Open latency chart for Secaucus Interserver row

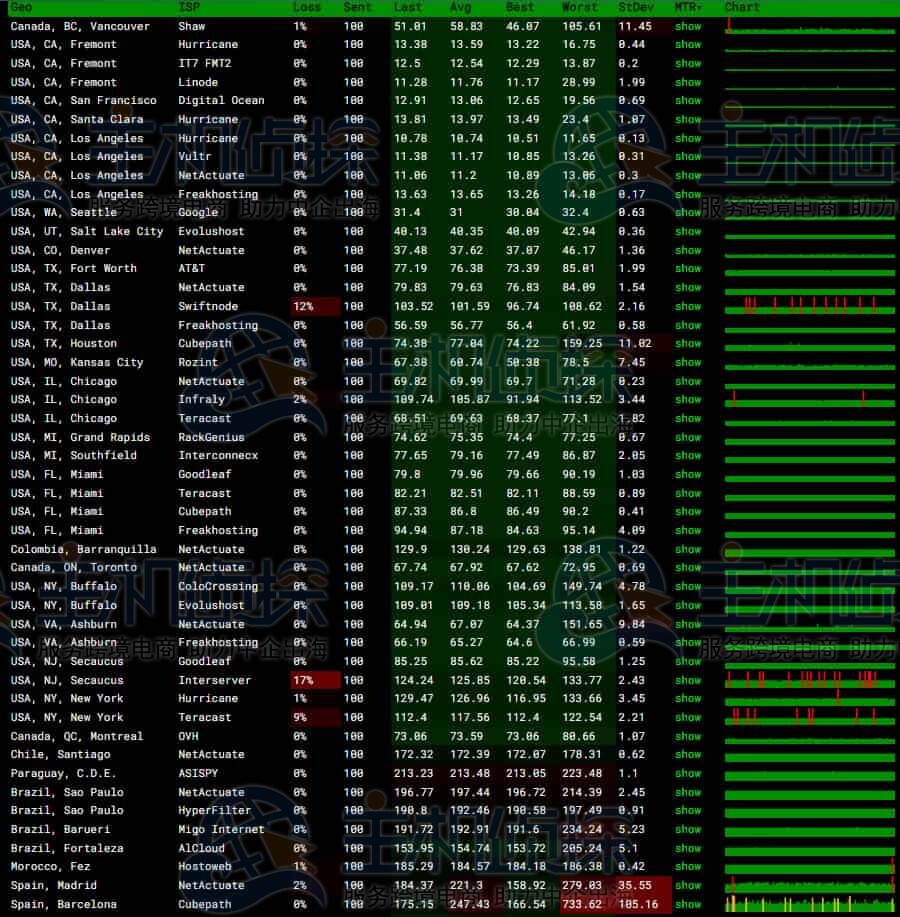tap(810, 680)
